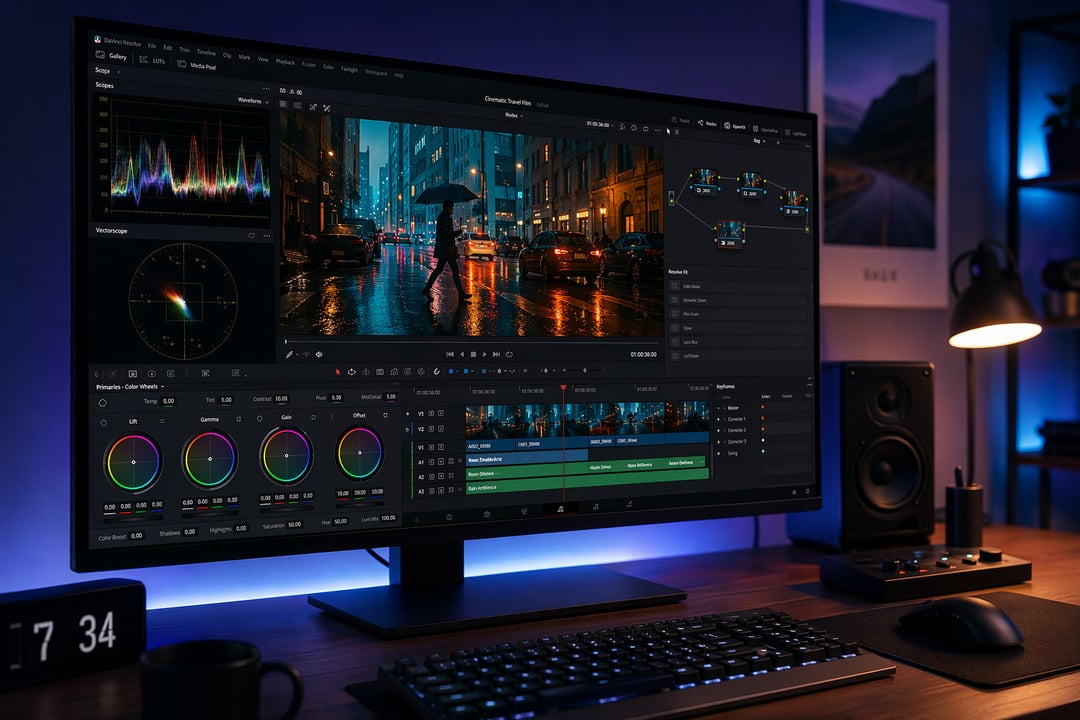This screenshot has height=720, width=1080.
Task: Toggle the Sizing keyframe dot
Action: 762,452
